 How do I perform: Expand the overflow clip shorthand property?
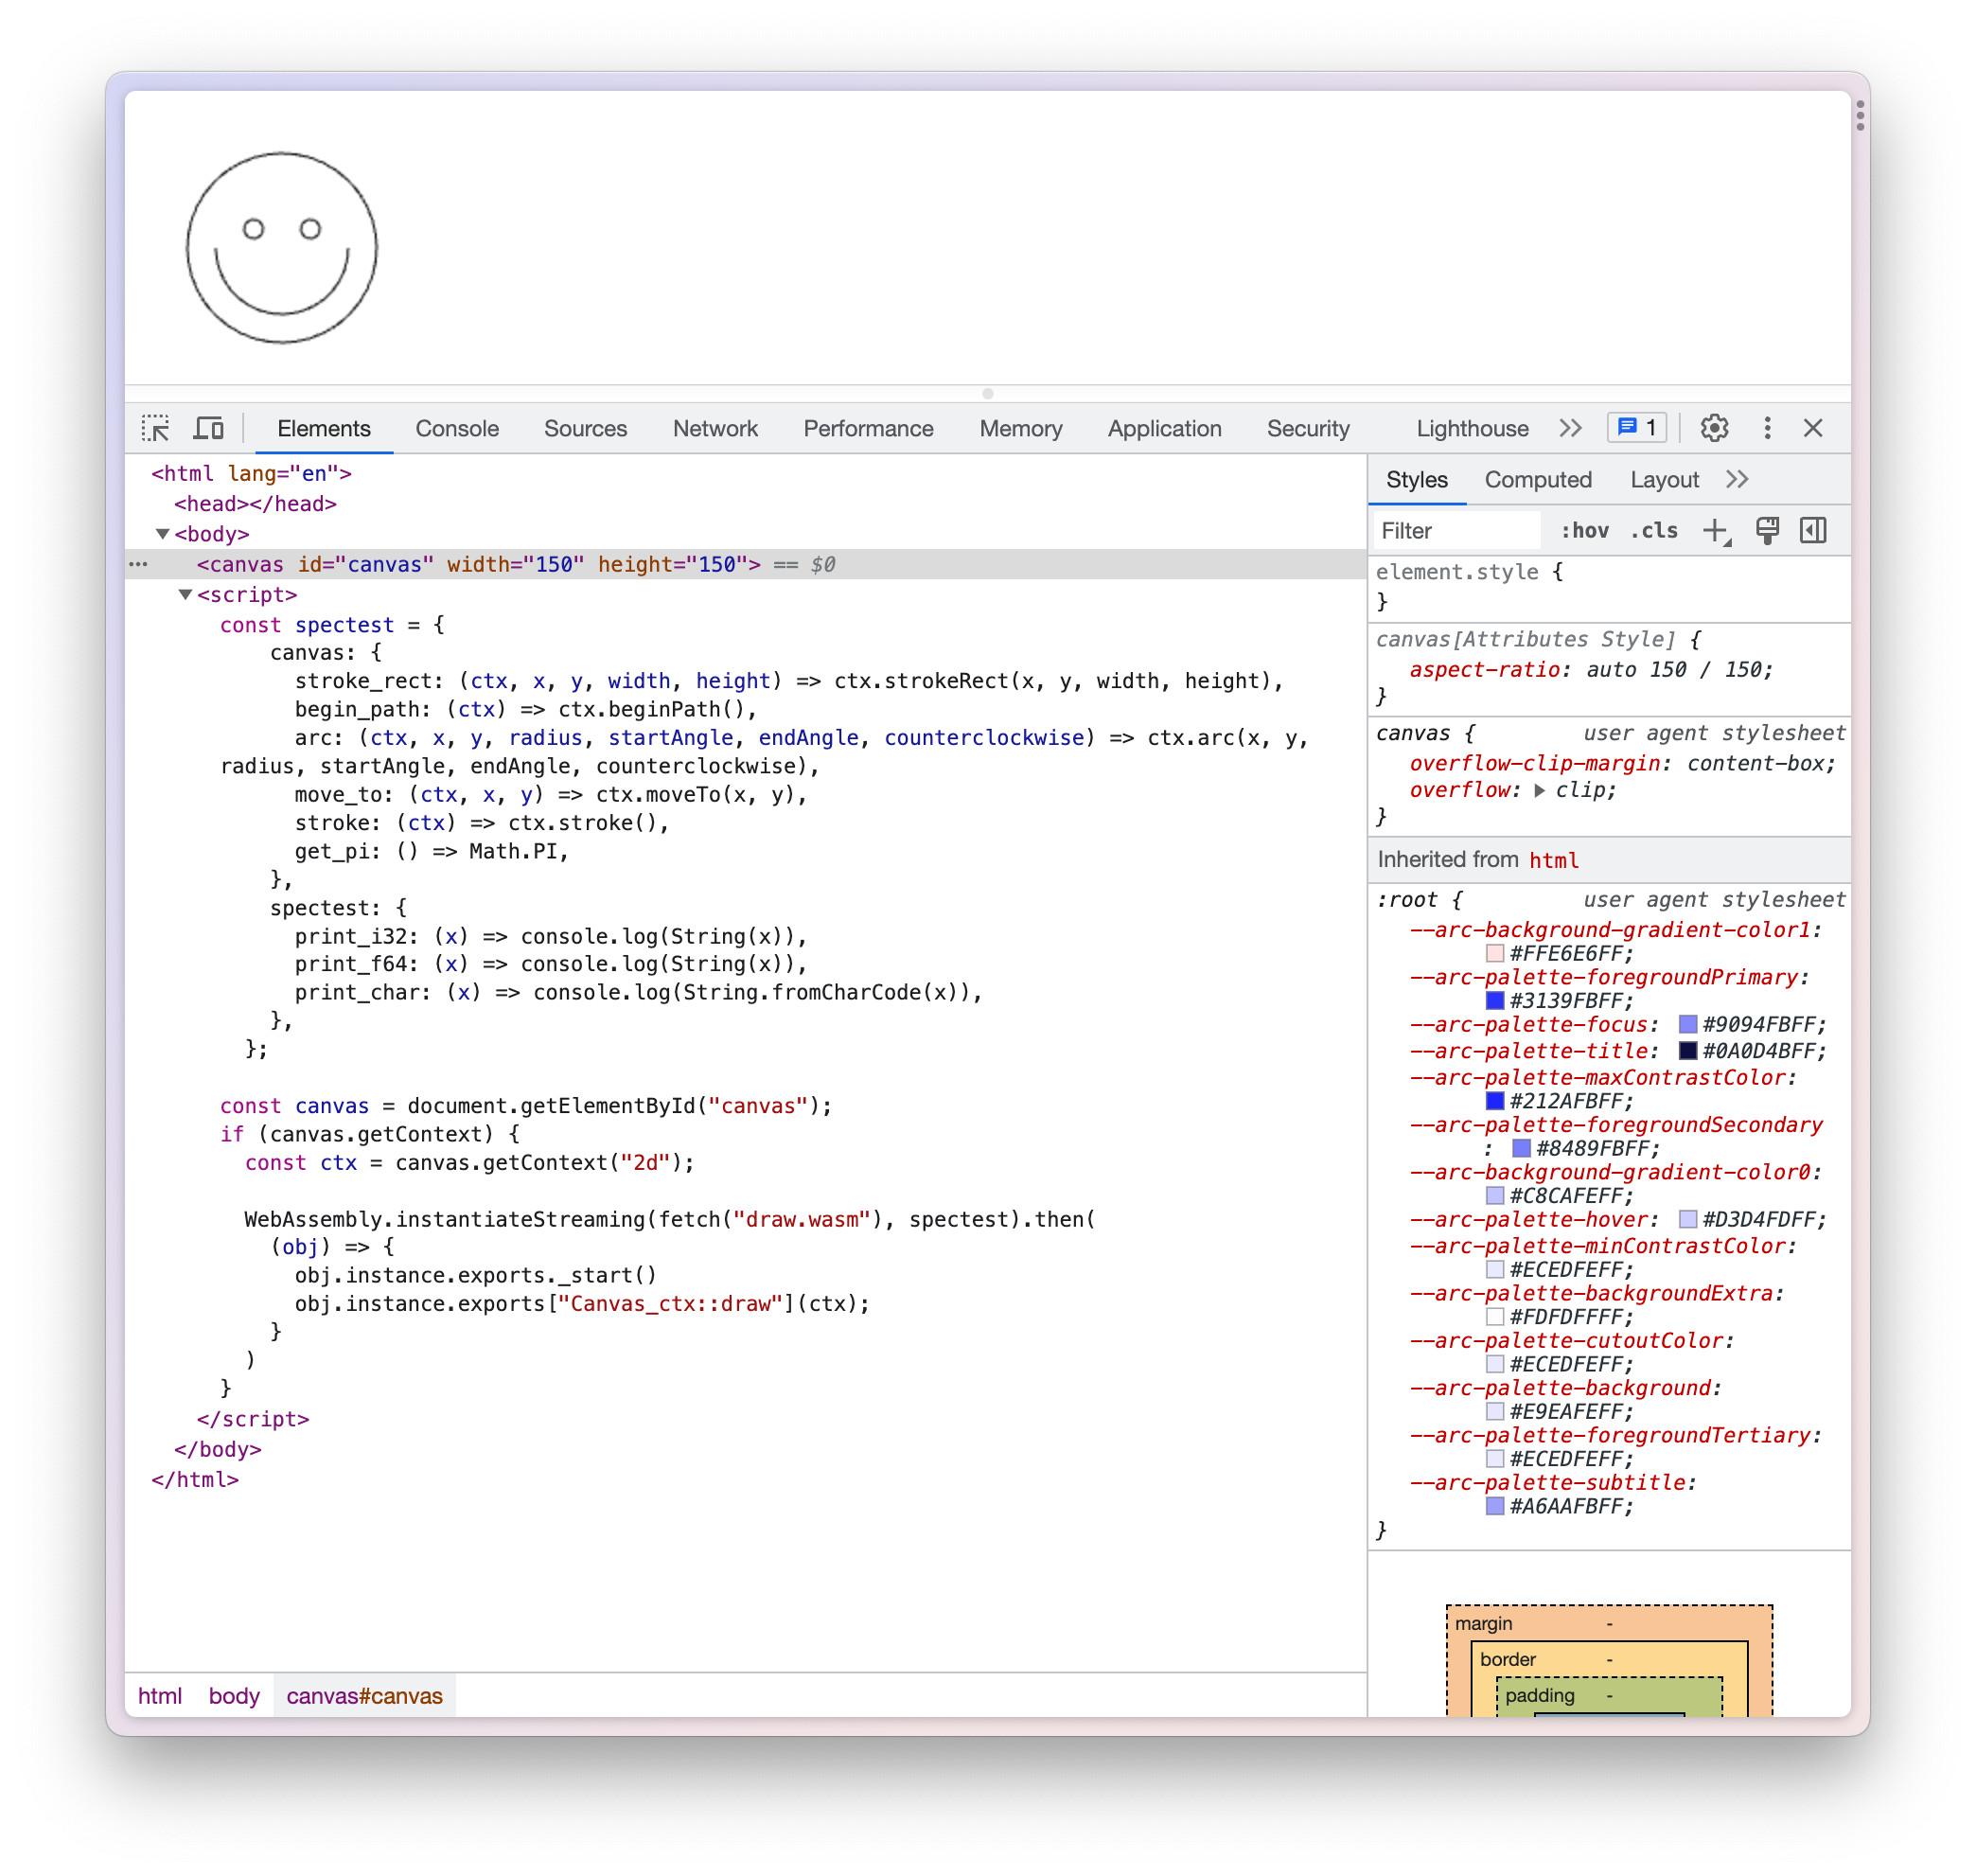coord(1540,790)
